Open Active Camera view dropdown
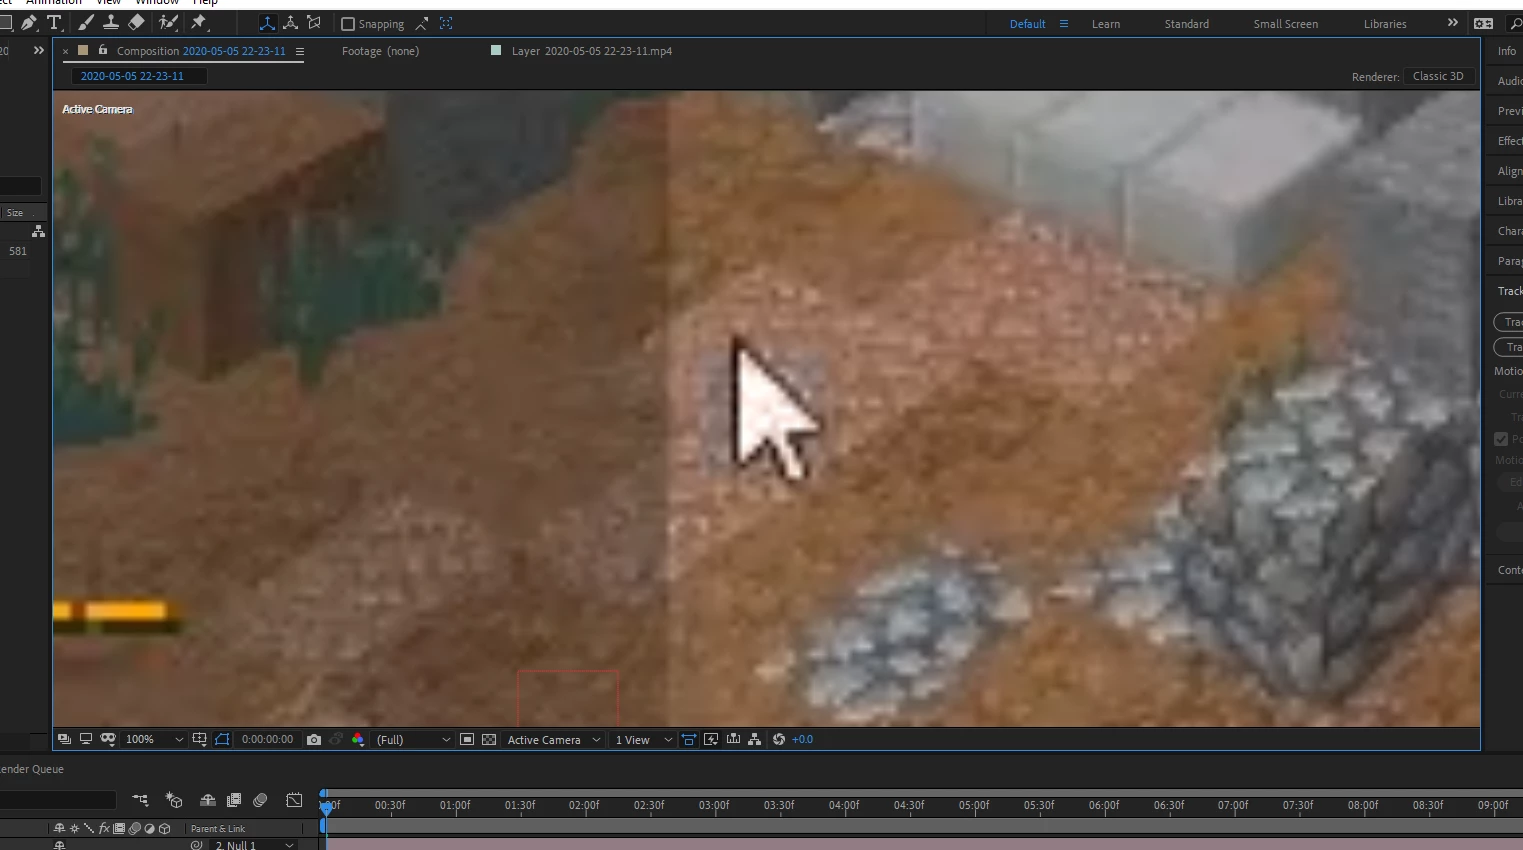 point(554,740)
